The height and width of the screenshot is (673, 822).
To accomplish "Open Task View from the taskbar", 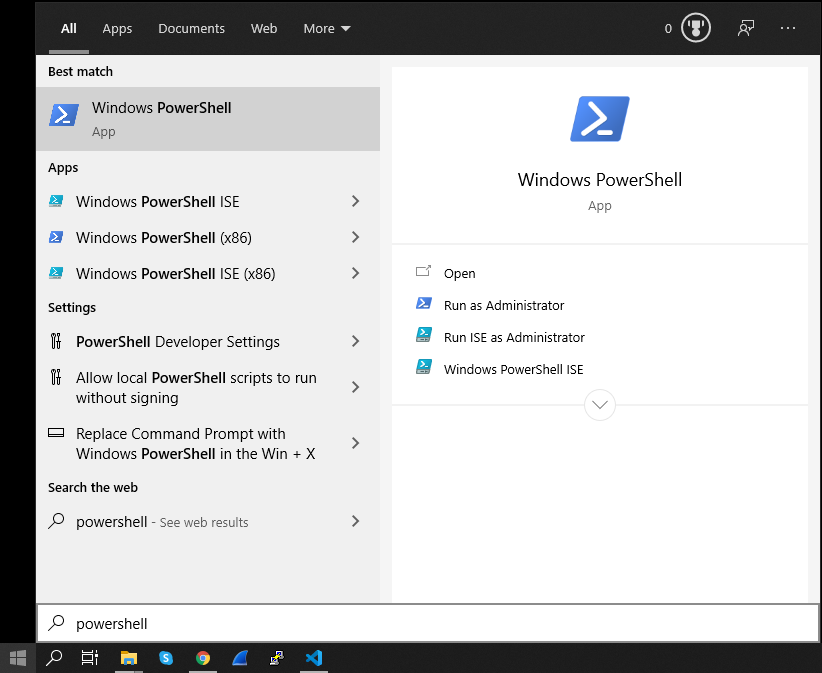I will coord(90,658).
